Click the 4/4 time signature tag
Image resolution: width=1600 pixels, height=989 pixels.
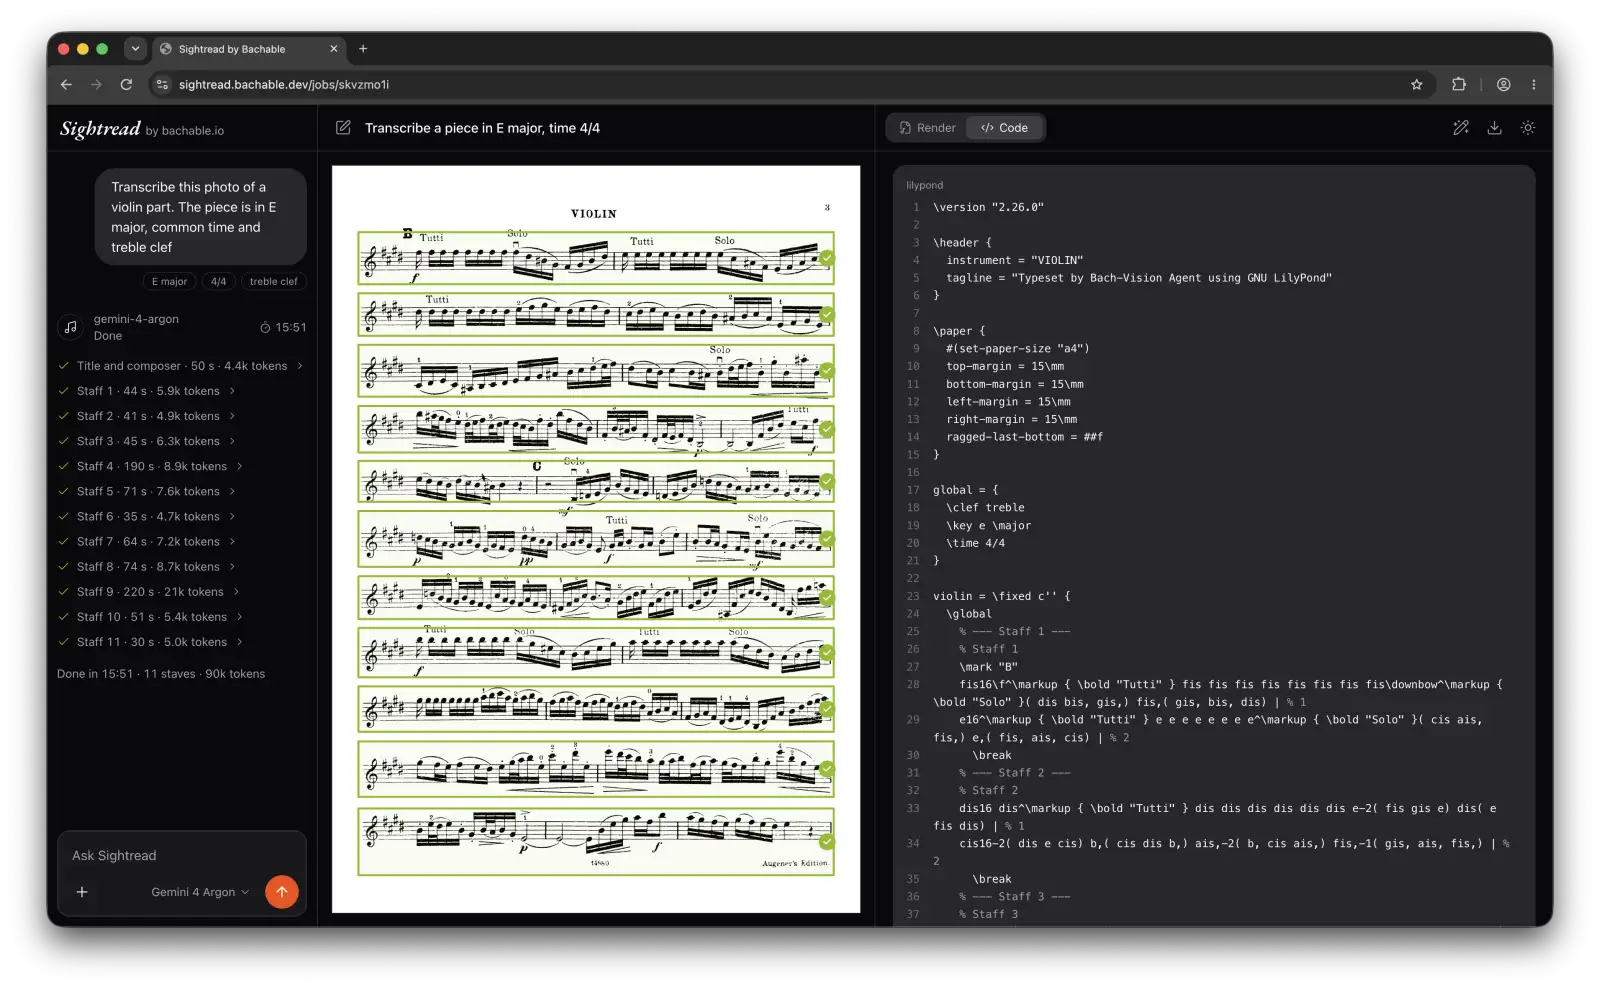(218, 281)
